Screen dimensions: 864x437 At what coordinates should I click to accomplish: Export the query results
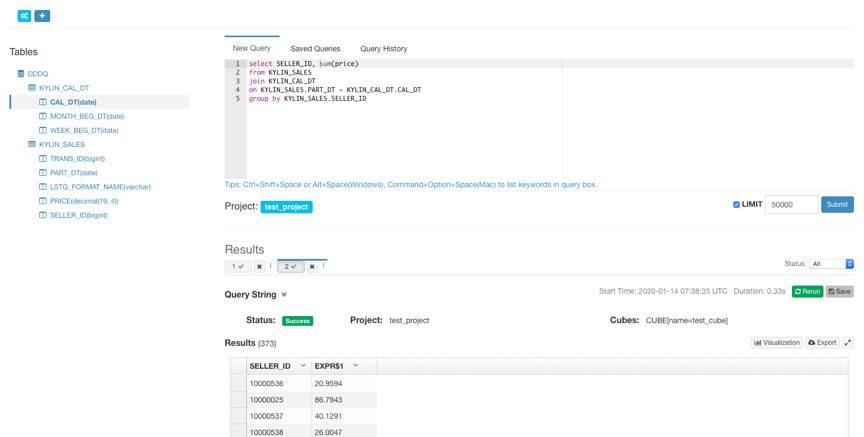(822, 343)
